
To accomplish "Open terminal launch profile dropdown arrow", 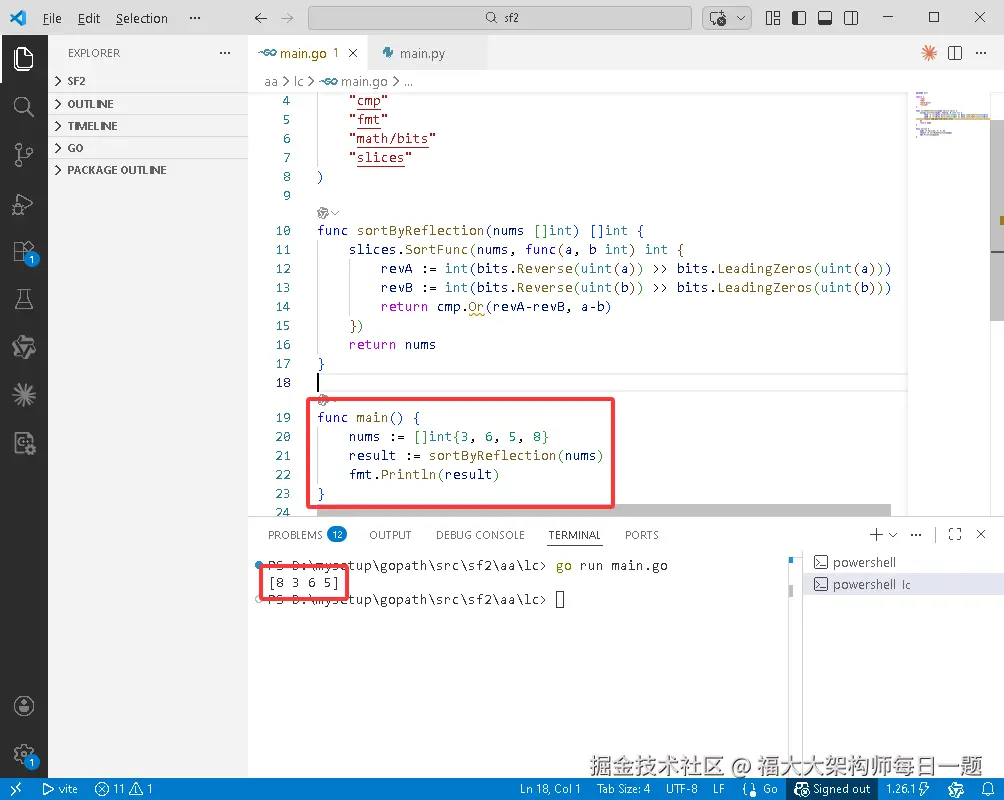I will pos(893,534).
